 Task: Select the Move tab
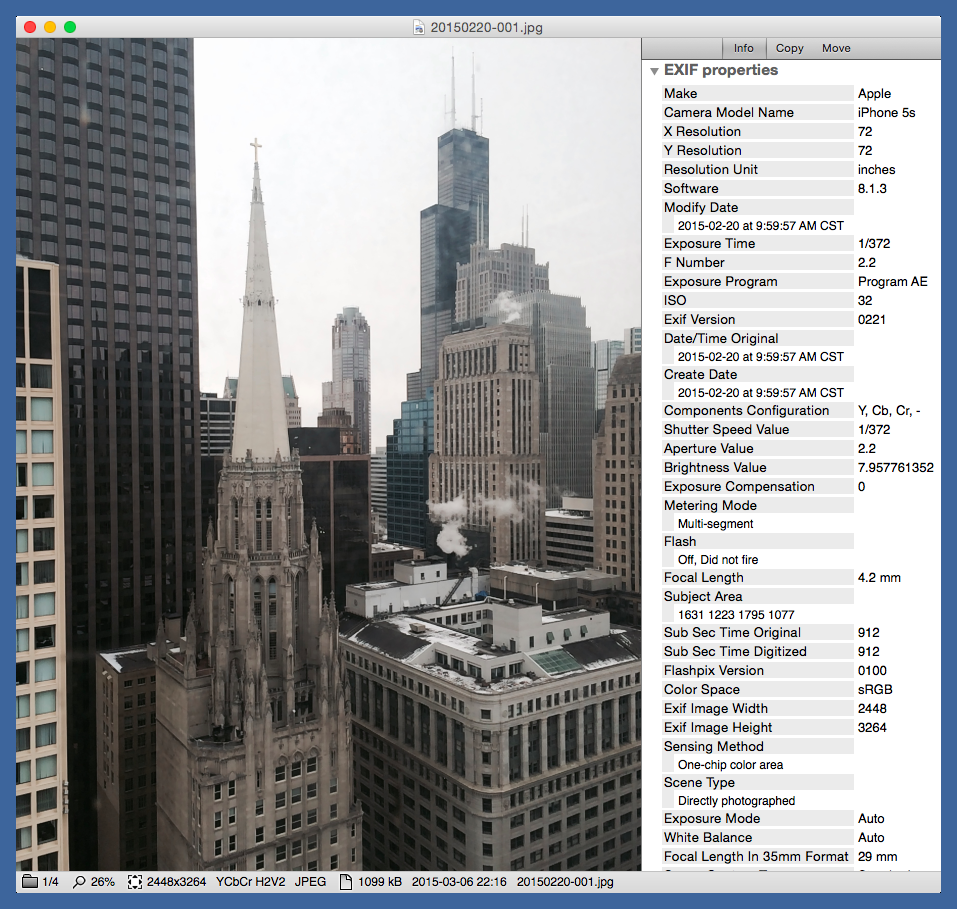(836, 48)
